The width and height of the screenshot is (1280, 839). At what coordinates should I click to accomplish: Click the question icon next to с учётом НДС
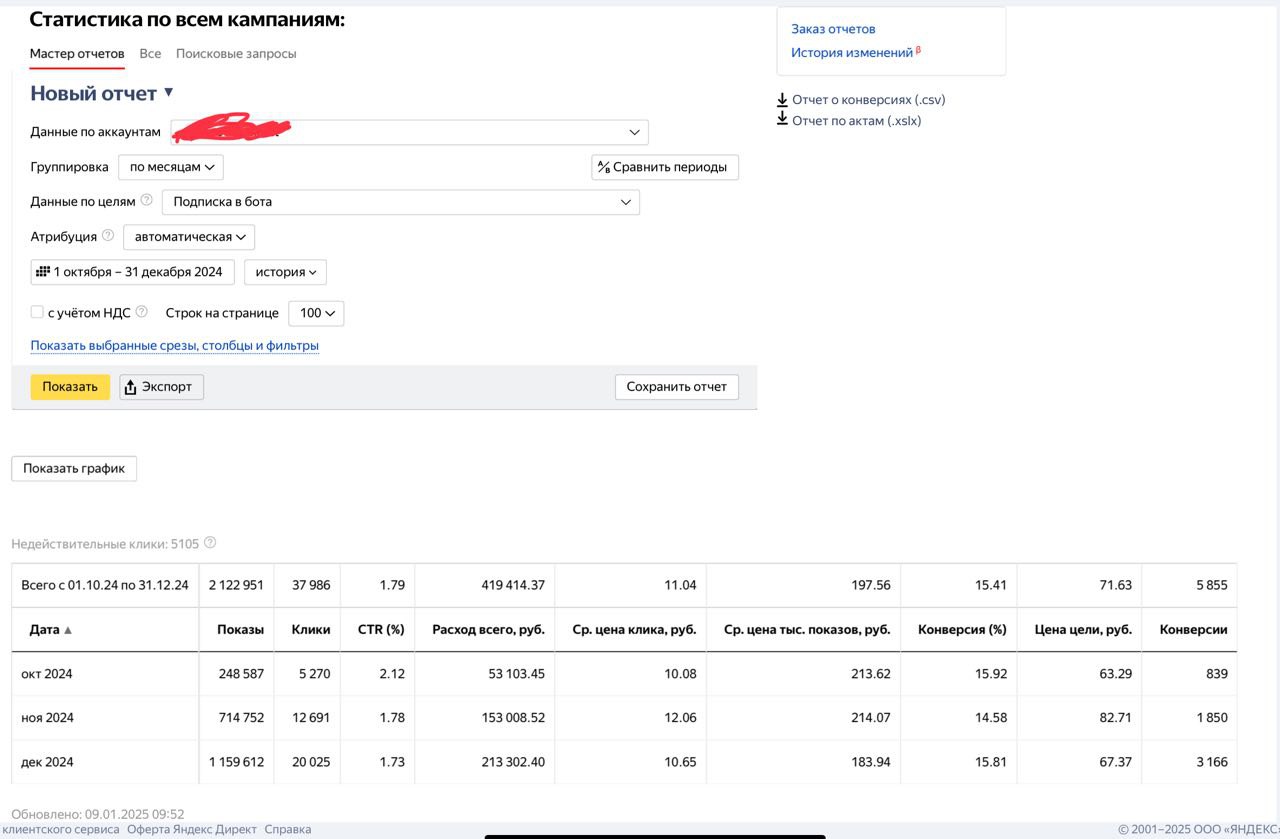pos(141,312)
